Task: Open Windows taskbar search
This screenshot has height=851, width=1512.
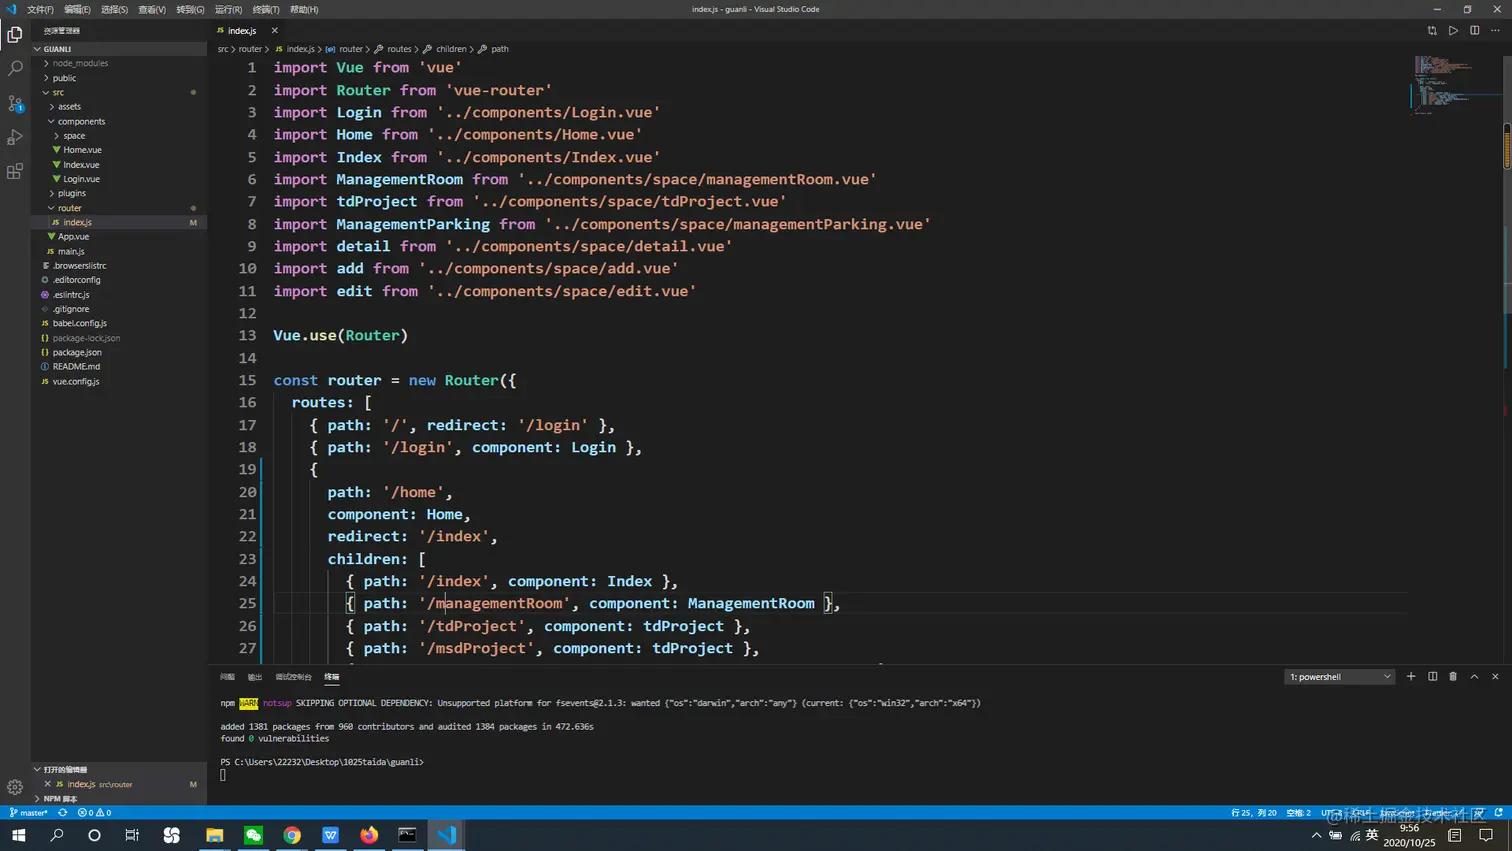Action: [x=56, y=835]
